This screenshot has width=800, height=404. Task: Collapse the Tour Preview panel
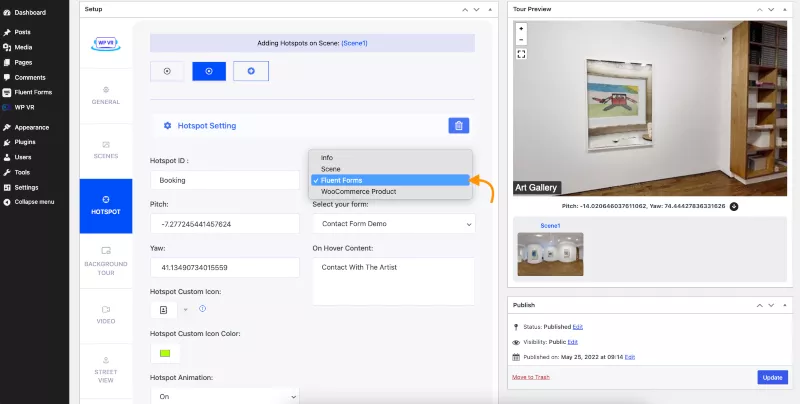(x=785, y=9)
